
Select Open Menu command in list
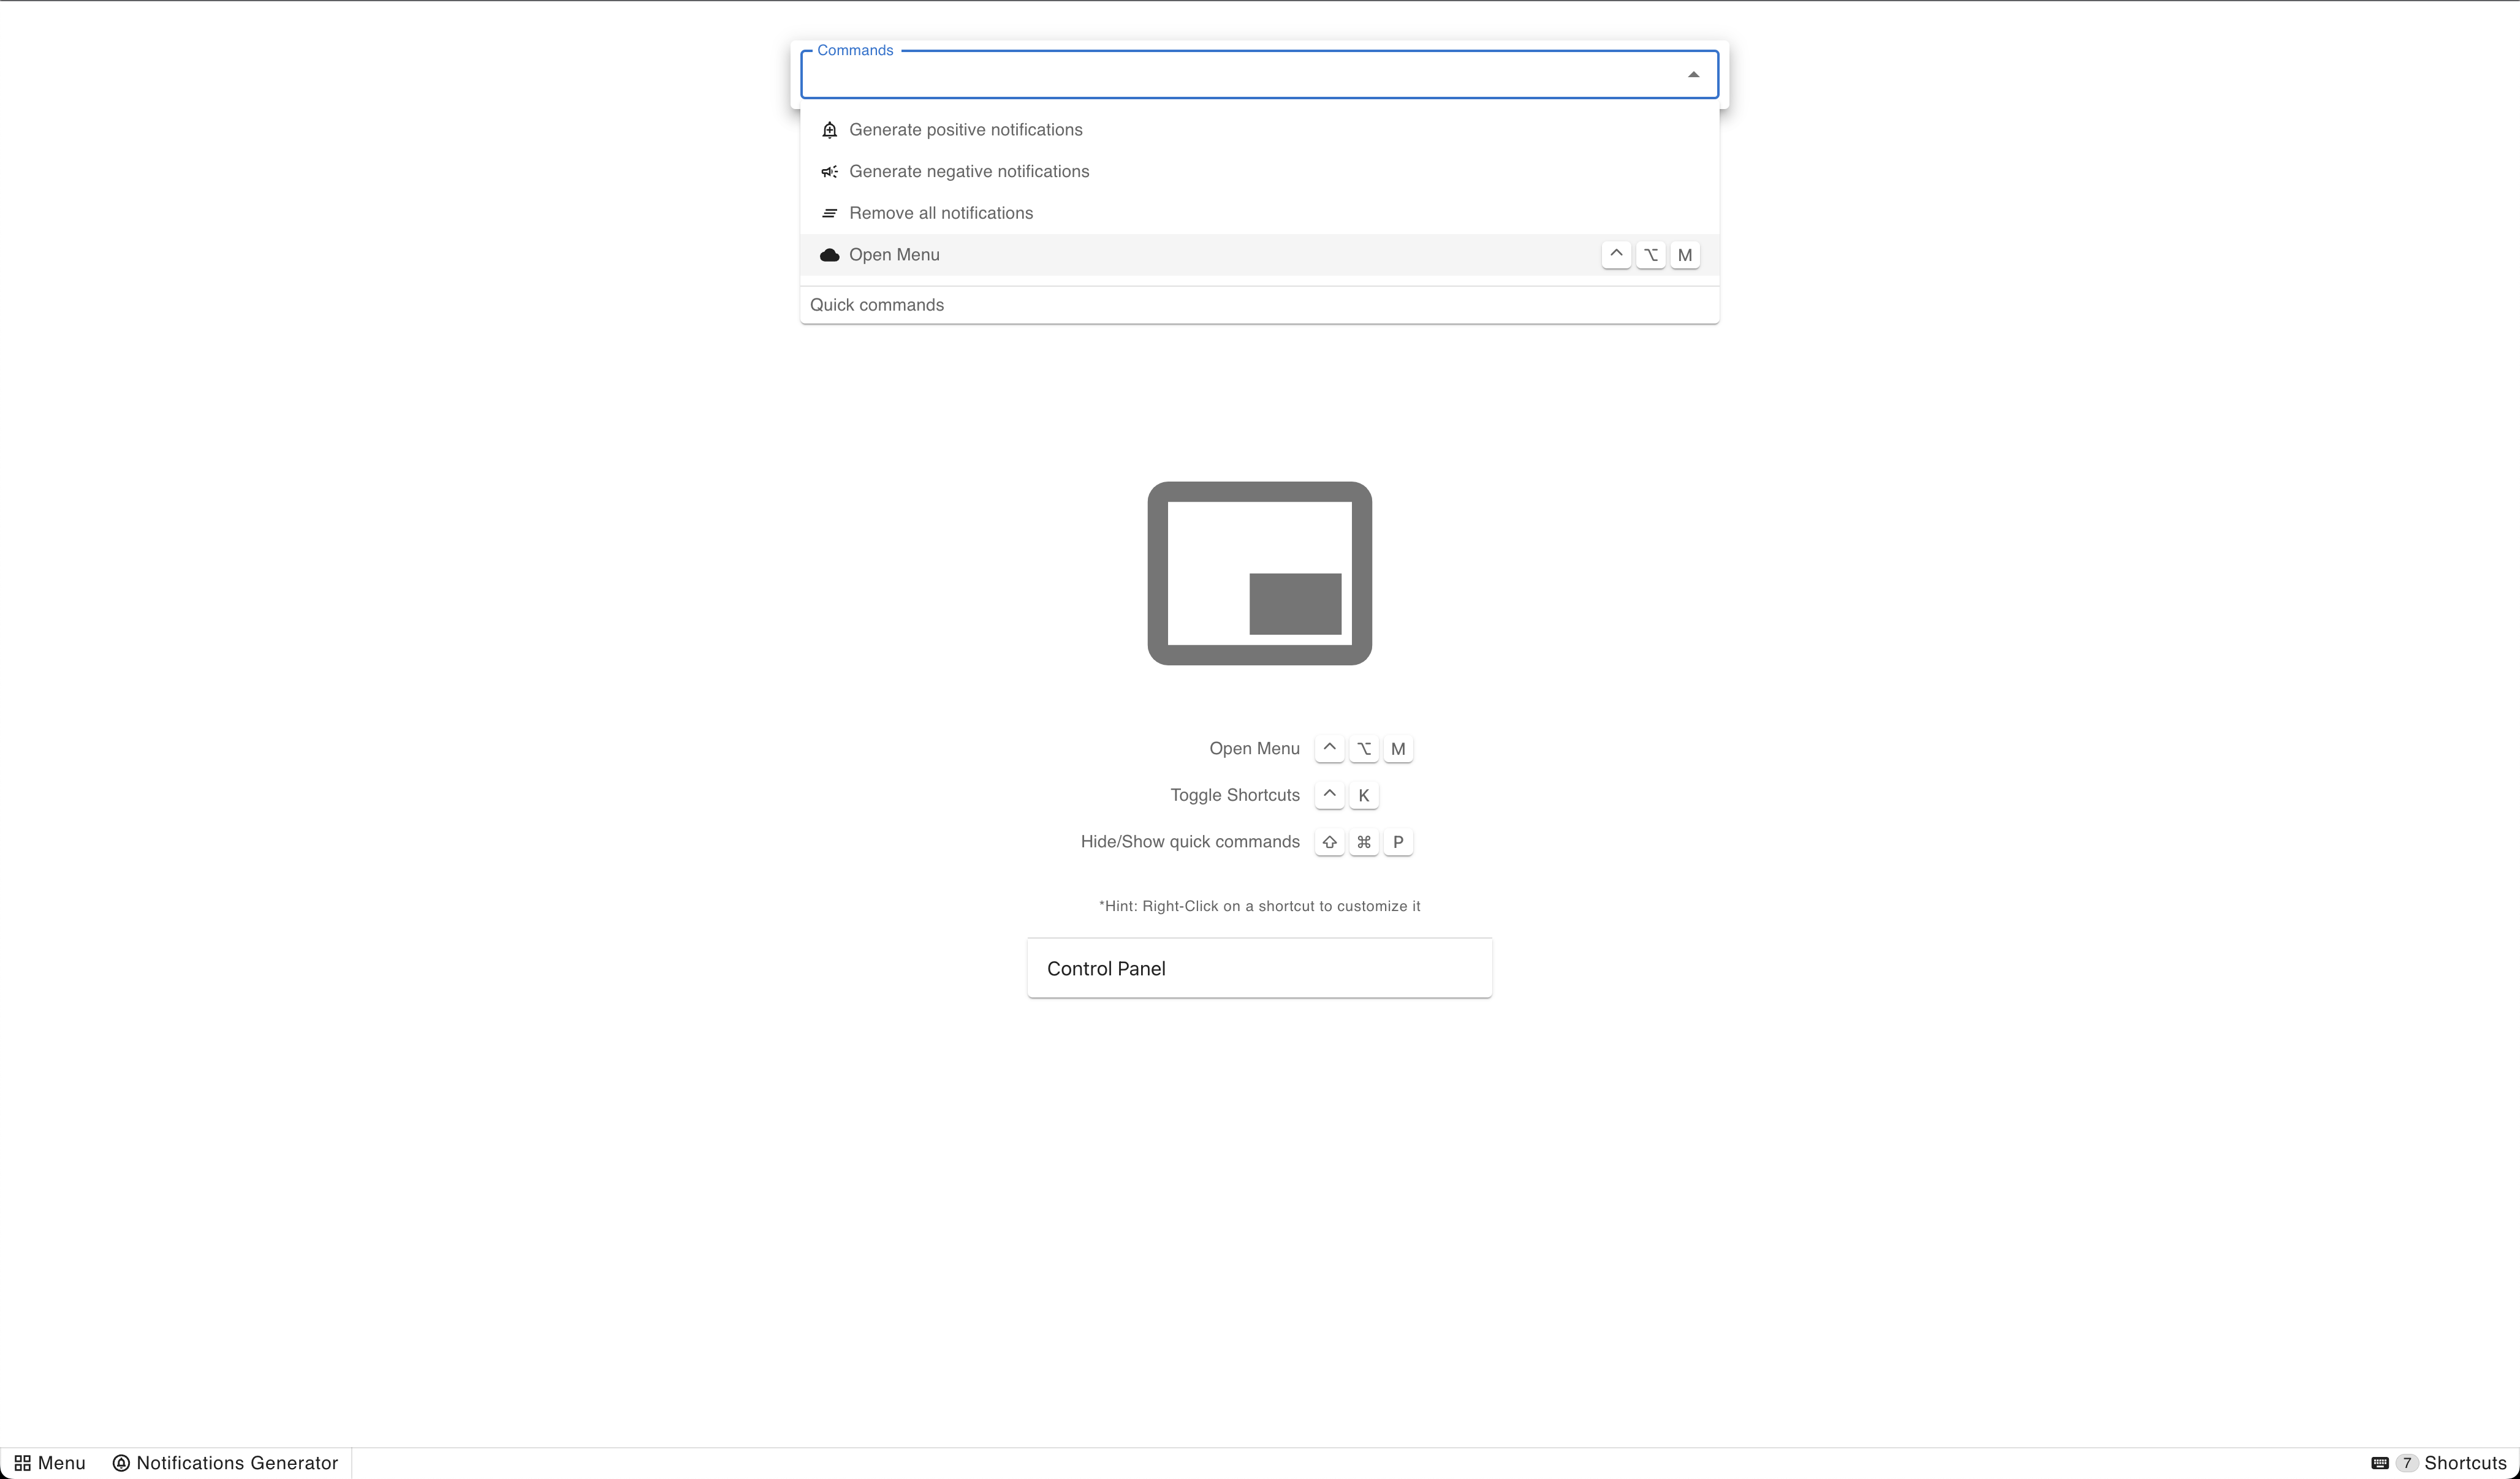1259,255
